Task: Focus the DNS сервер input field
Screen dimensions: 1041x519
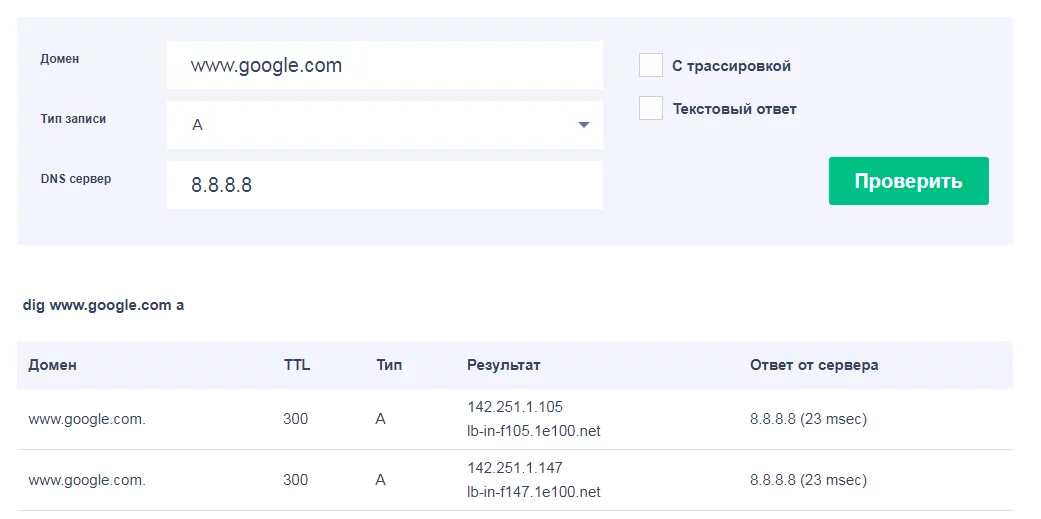Action: [384, 185]
